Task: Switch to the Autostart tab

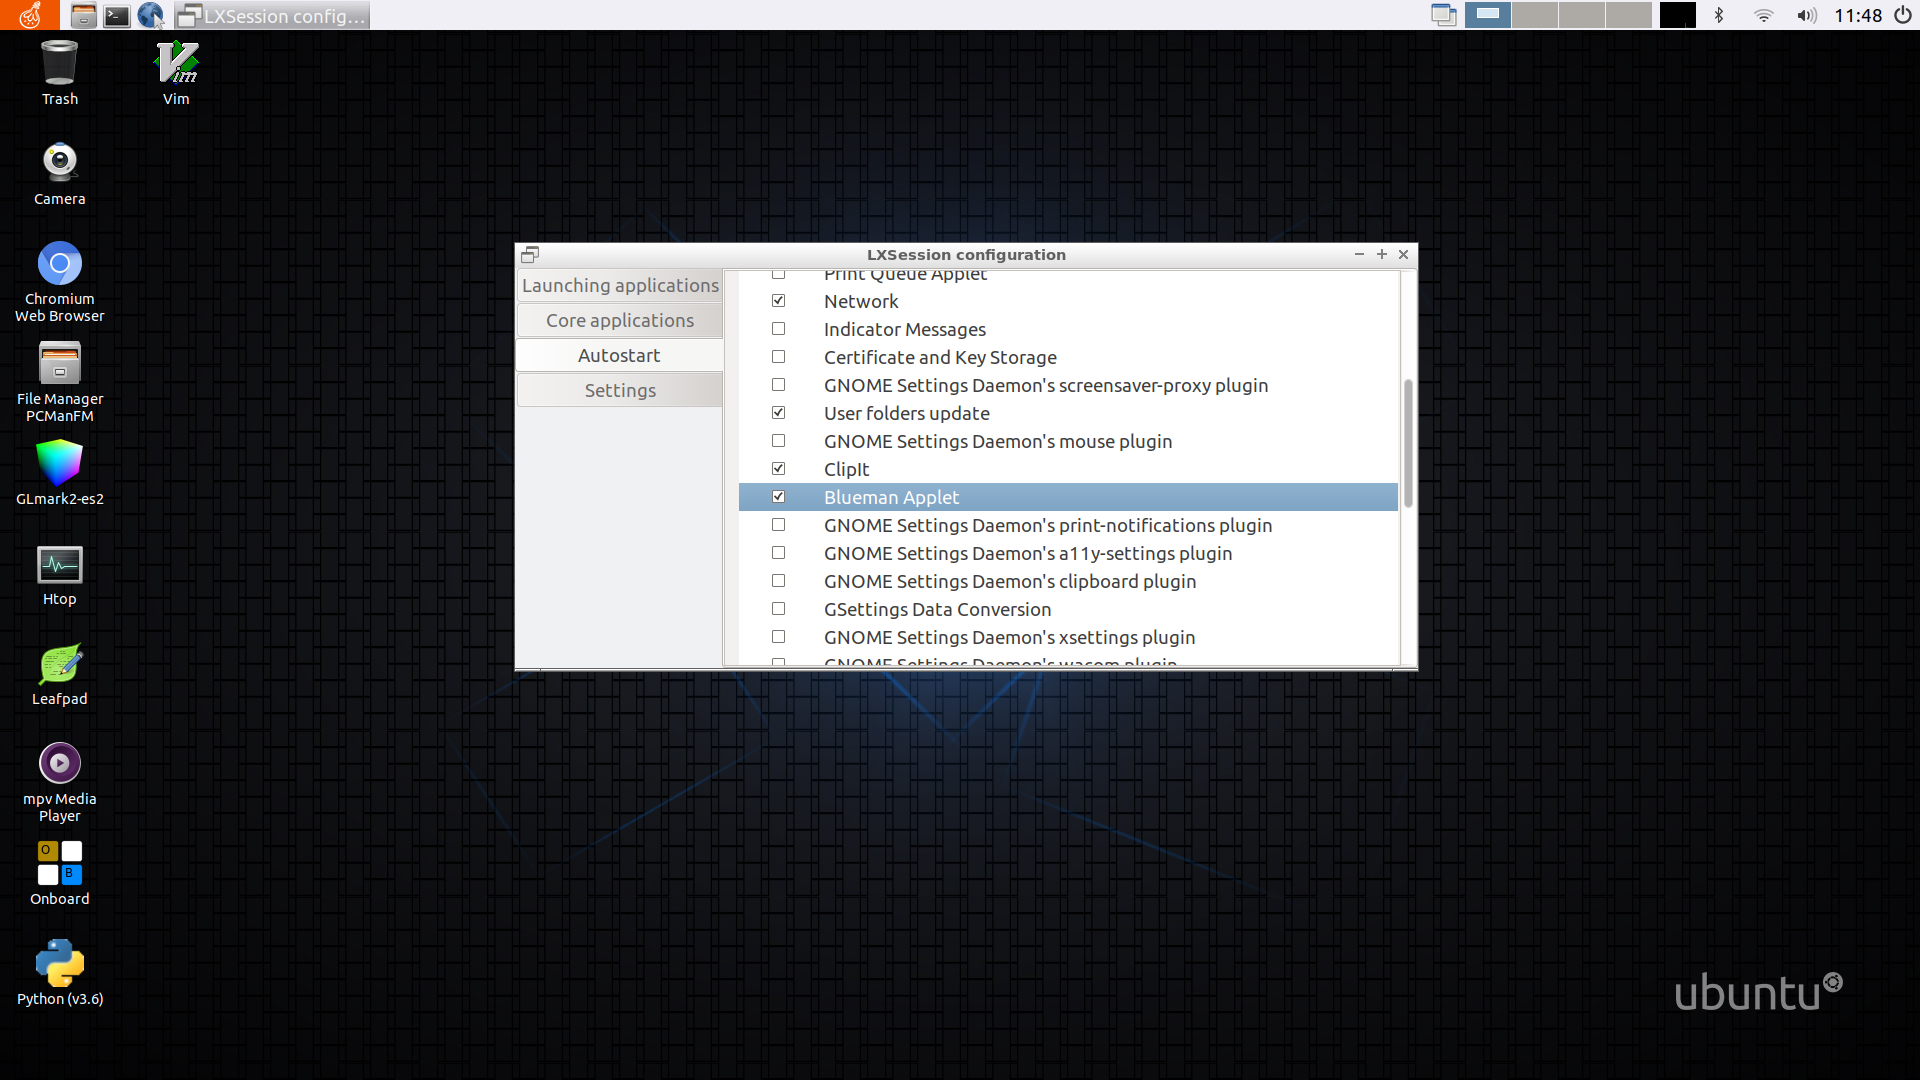Action: [x=620, y=355]
